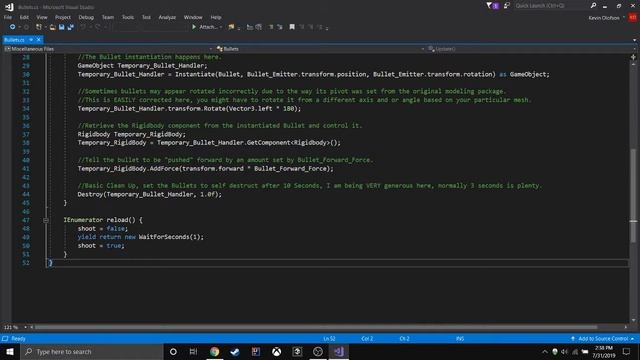
Task: Click the Destroy(Temporary_Bullet_Handler) code line
Action: 150,194
